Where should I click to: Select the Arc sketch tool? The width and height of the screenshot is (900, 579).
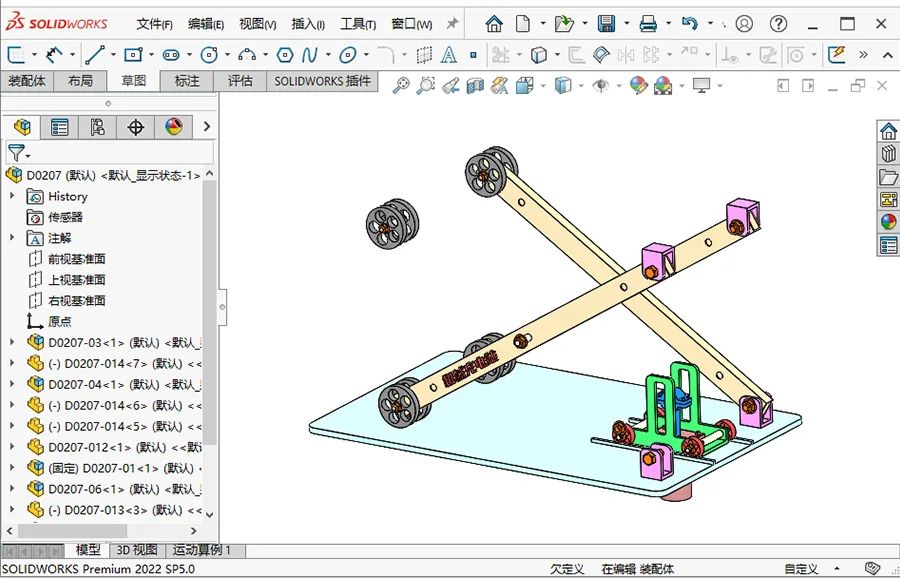[247, 55]
